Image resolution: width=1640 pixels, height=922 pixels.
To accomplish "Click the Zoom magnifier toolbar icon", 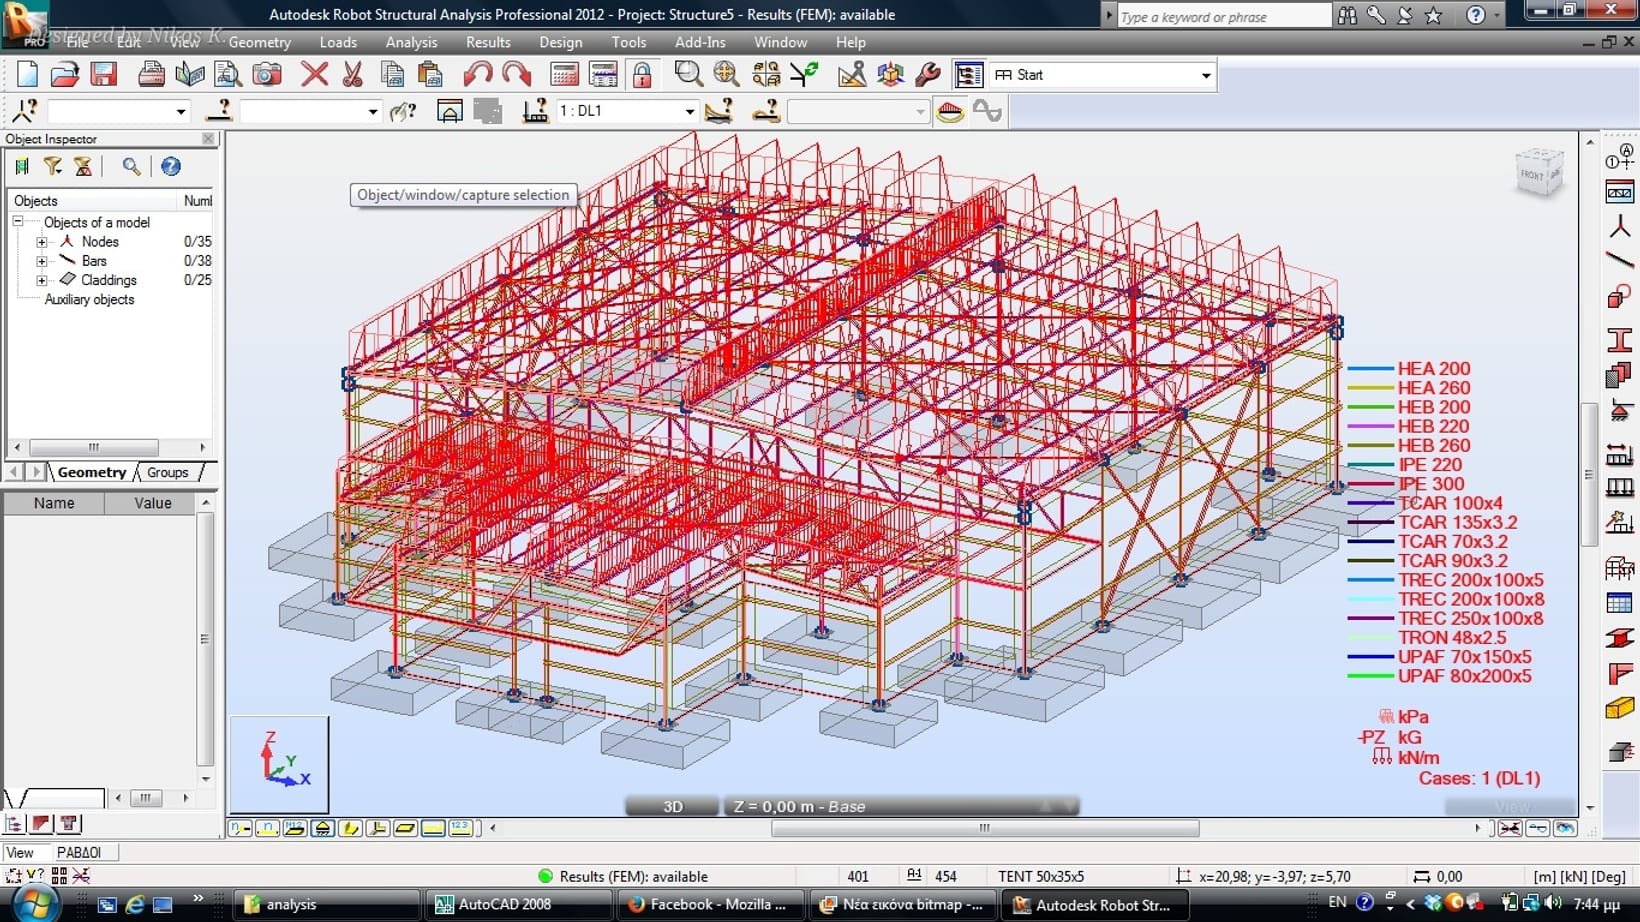I will (x=688, y=74).
